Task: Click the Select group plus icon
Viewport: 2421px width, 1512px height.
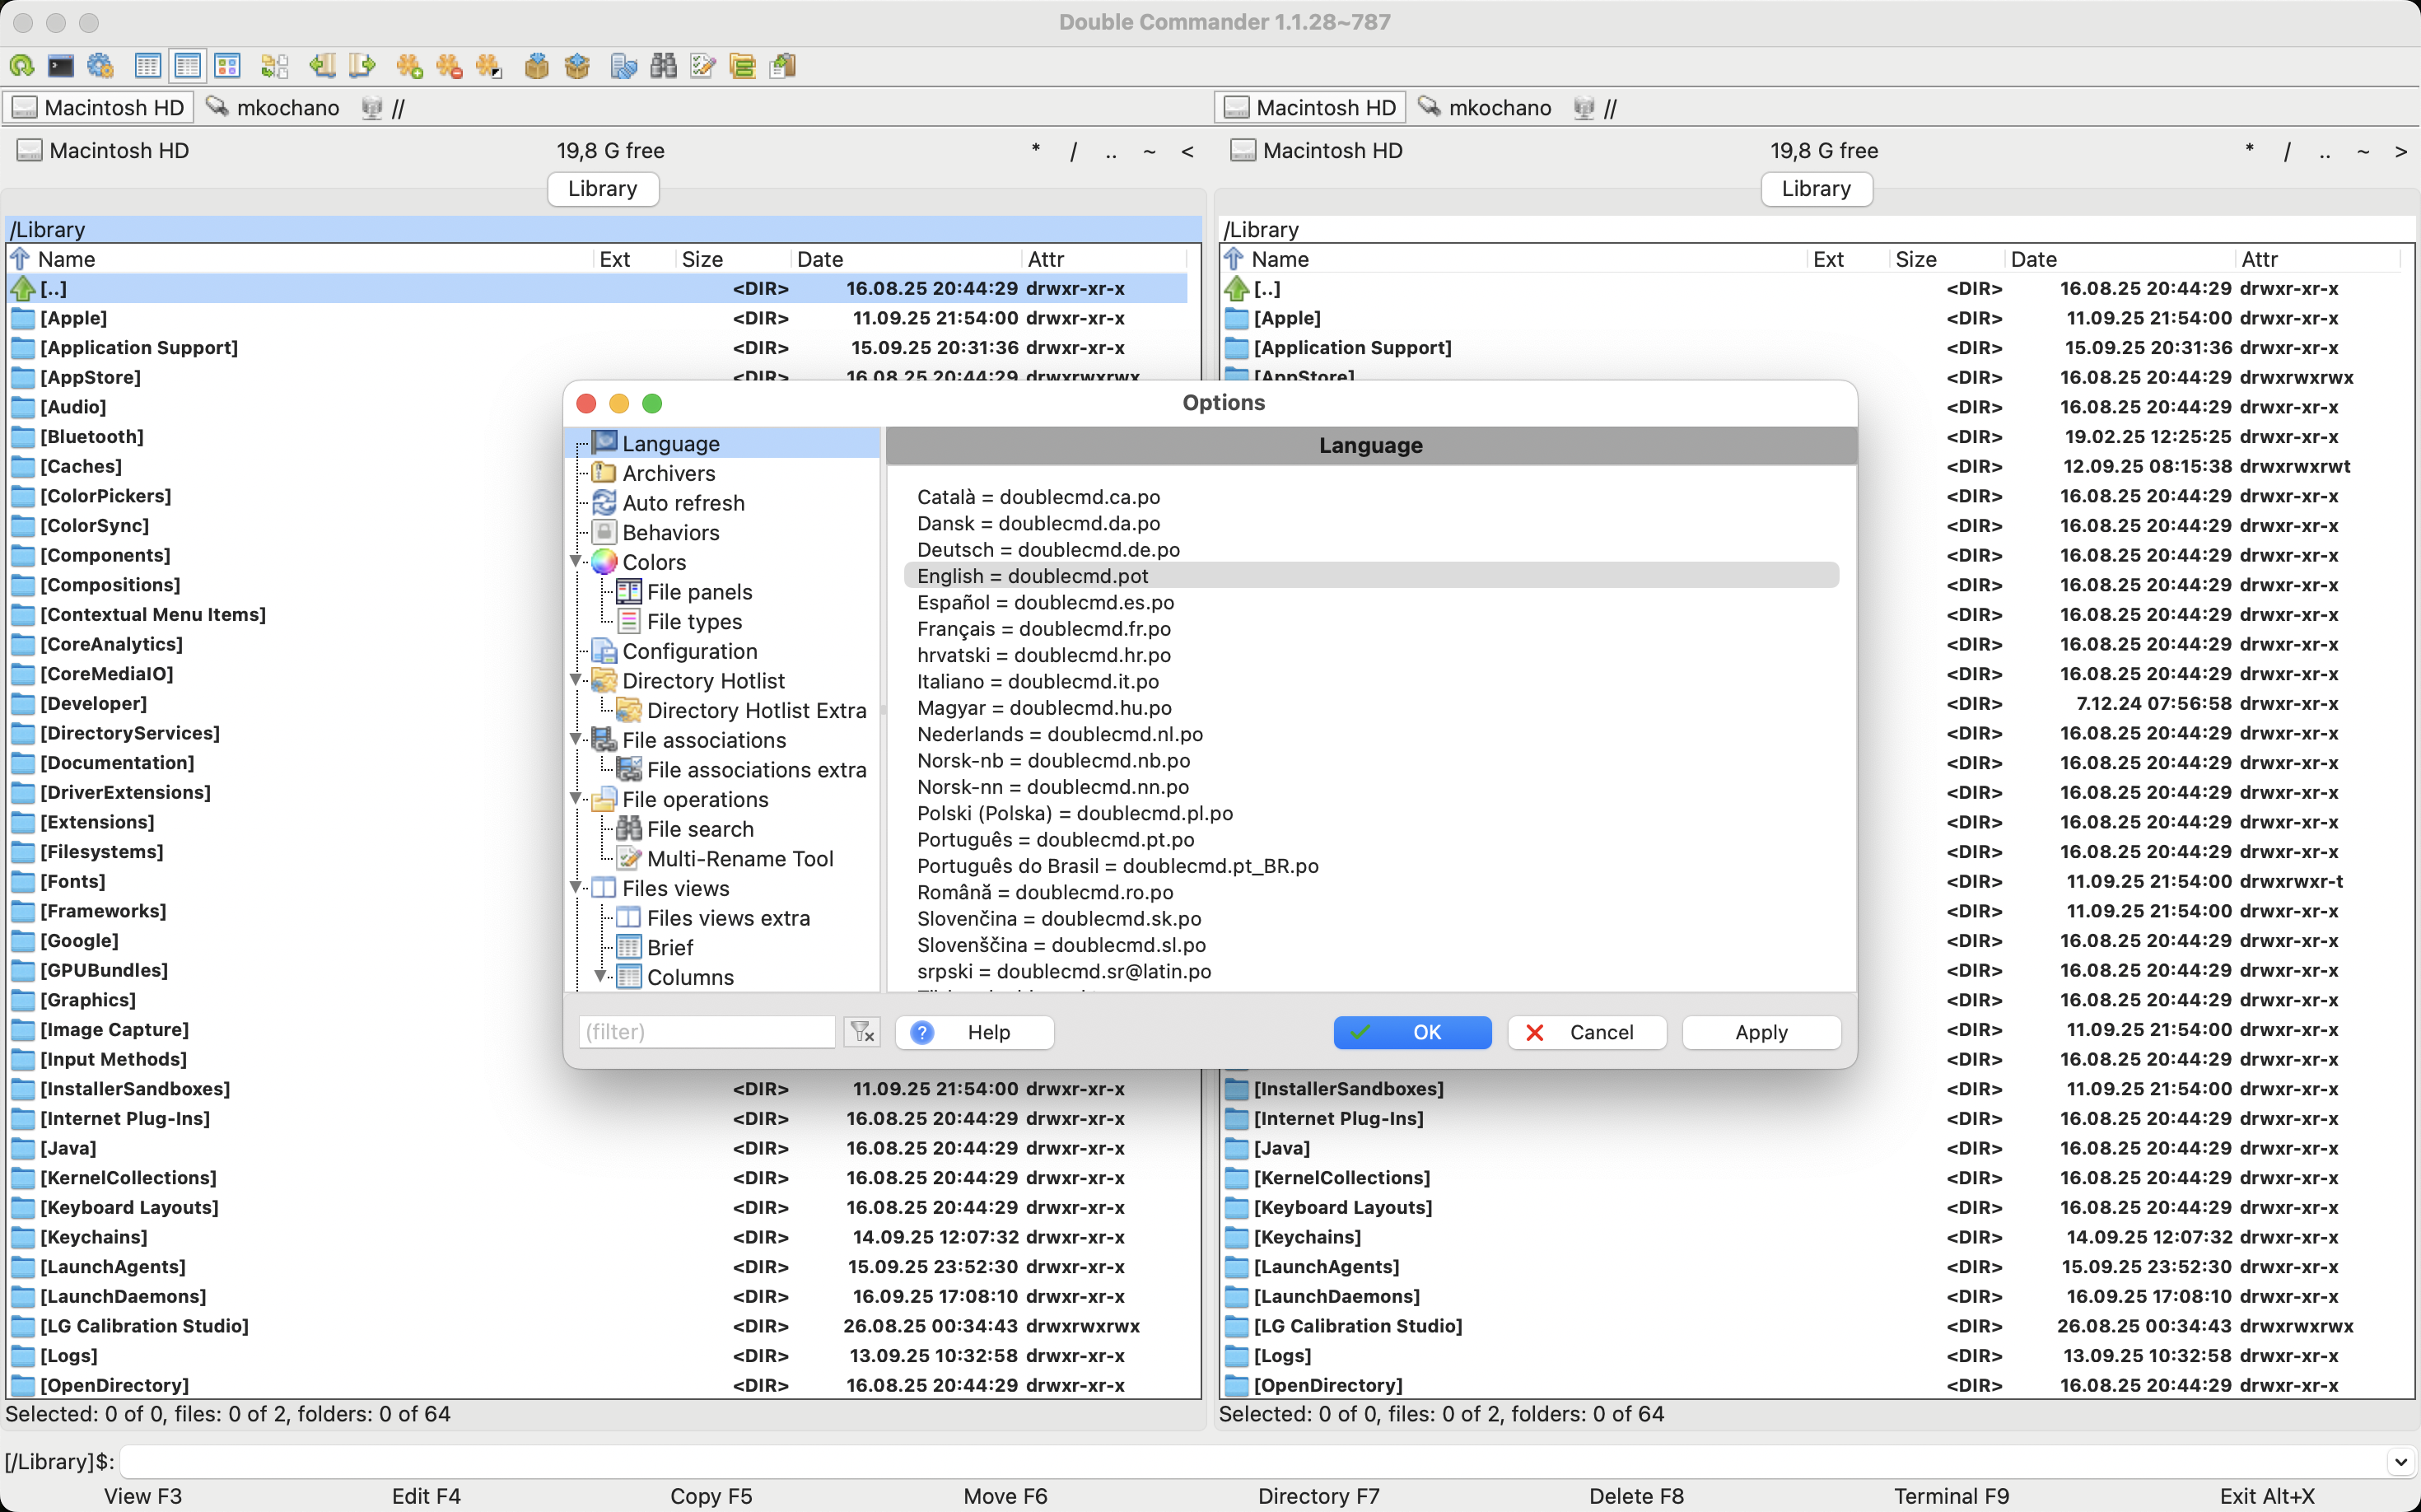Action: pyautogui.click(x=409, y=66)
